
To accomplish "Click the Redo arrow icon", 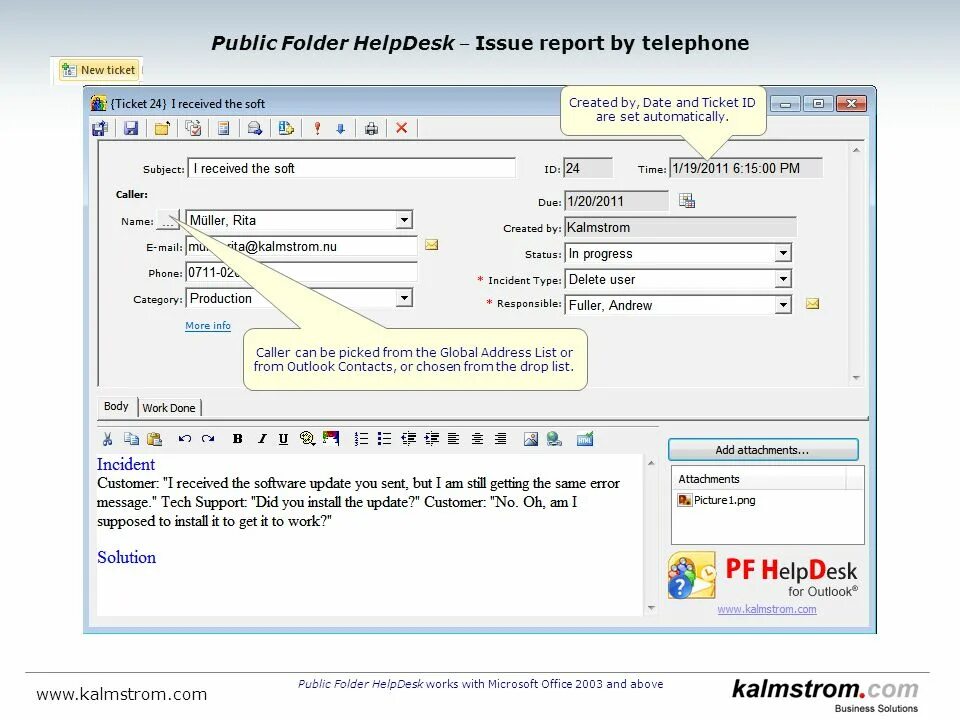I will point(208,438).
